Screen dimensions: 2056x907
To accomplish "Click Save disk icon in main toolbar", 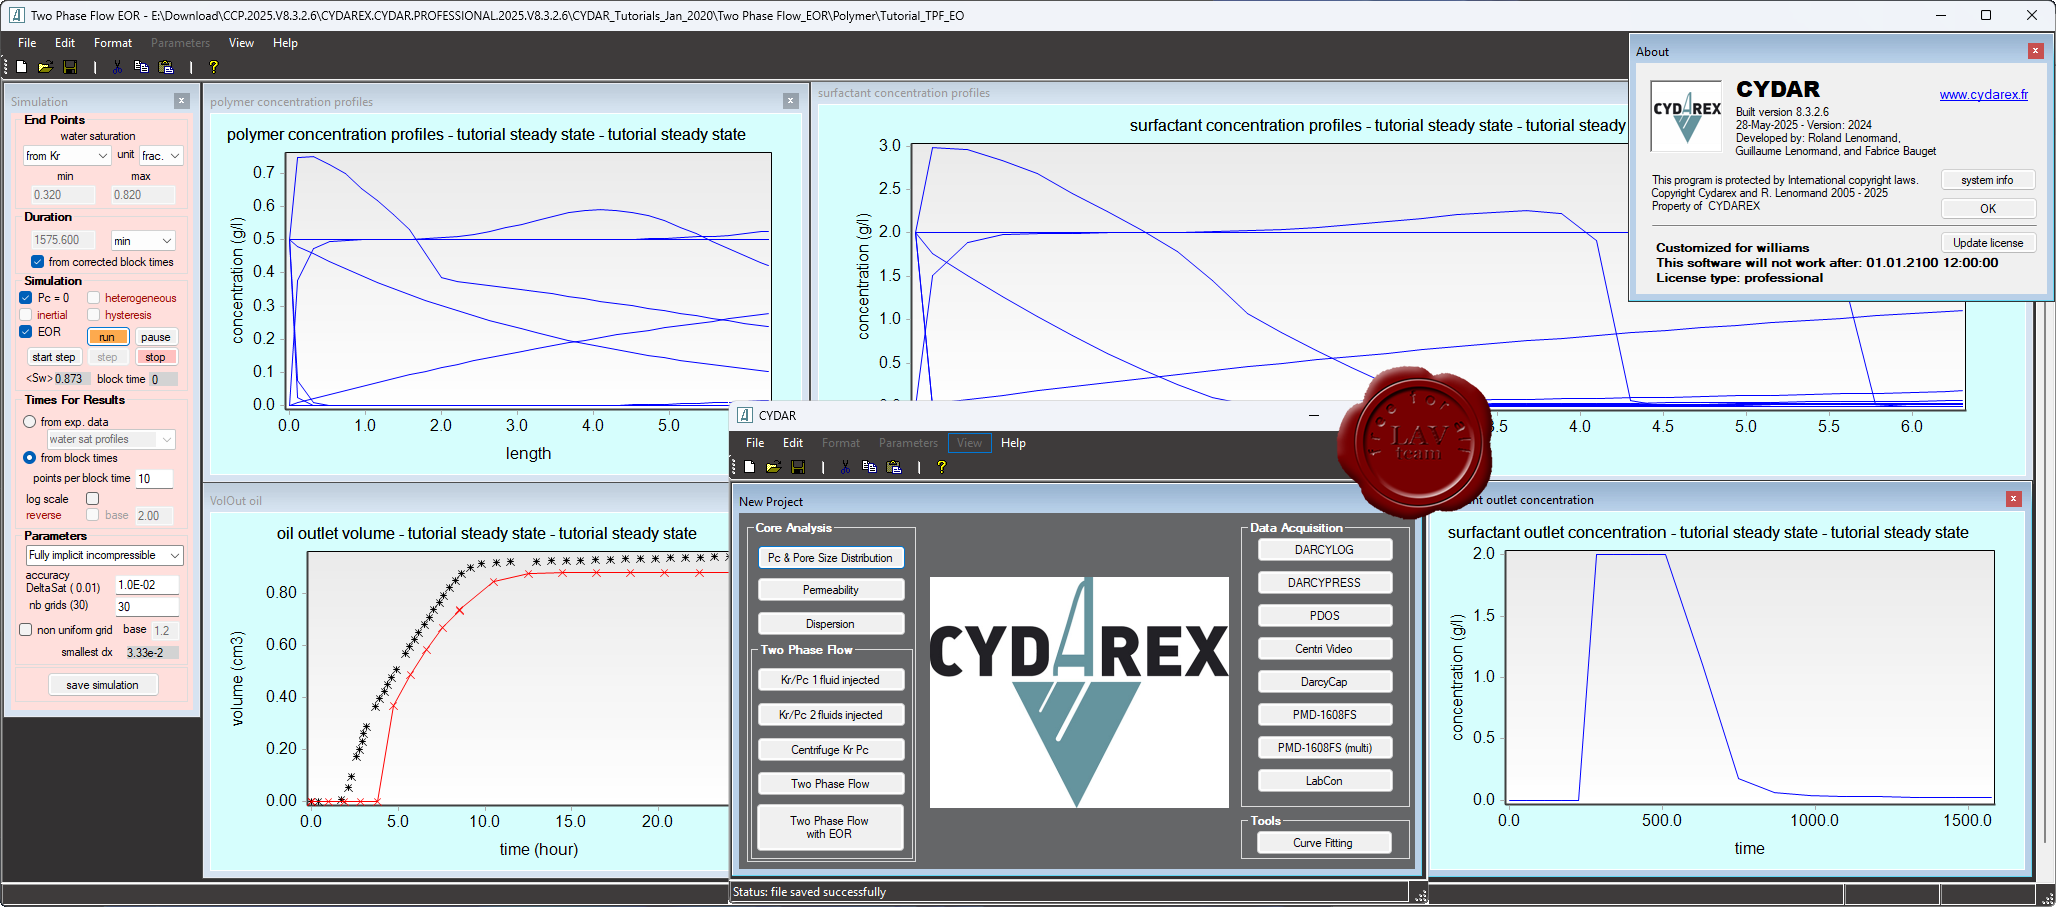I will point(70,67).
